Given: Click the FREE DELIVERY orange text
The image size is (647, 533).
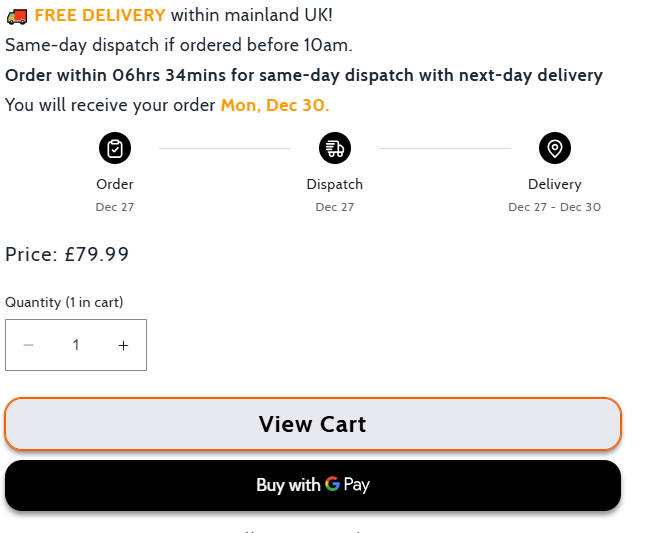Looking at the screenshot, I should pyautogui.click(x=100, y=16).
